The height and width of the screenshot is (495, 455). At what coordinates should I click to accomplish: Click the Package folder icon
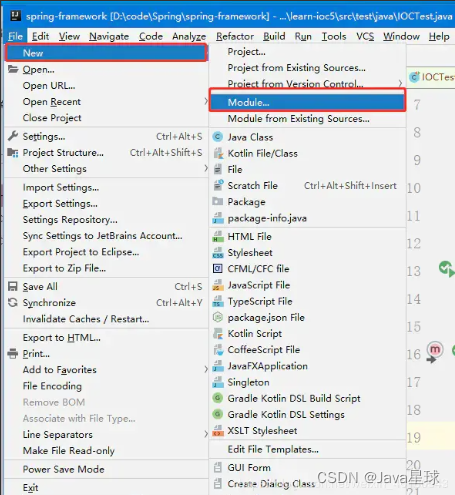218,201
